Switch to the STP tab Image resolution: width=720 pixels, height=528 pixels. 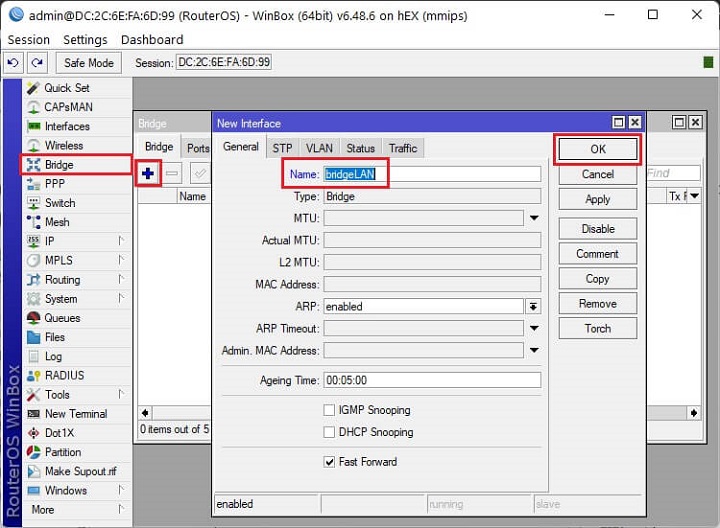click(x=282, y=148)
